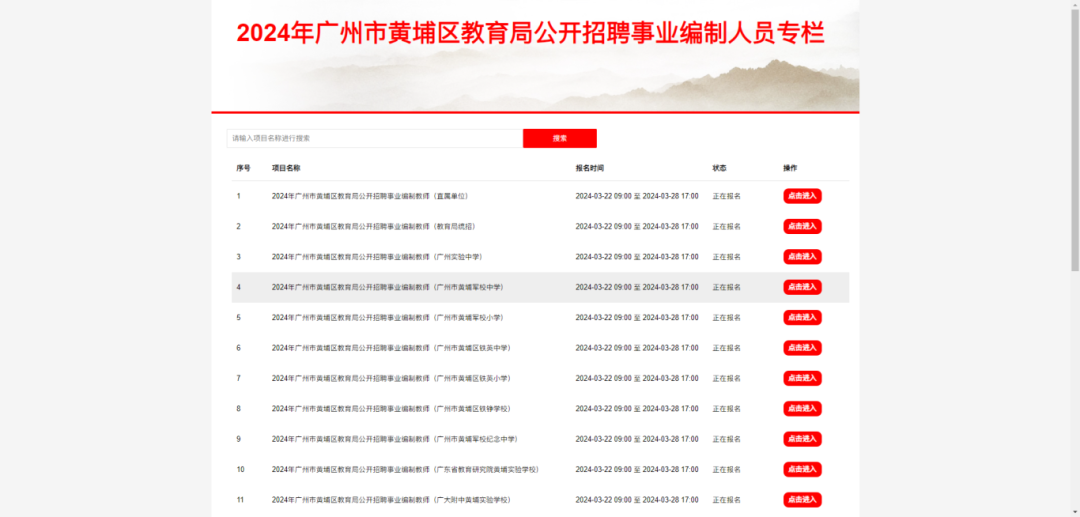Select project name ending （广州实验中学）
Screen dimensions: 1080x517
point(378,257)
